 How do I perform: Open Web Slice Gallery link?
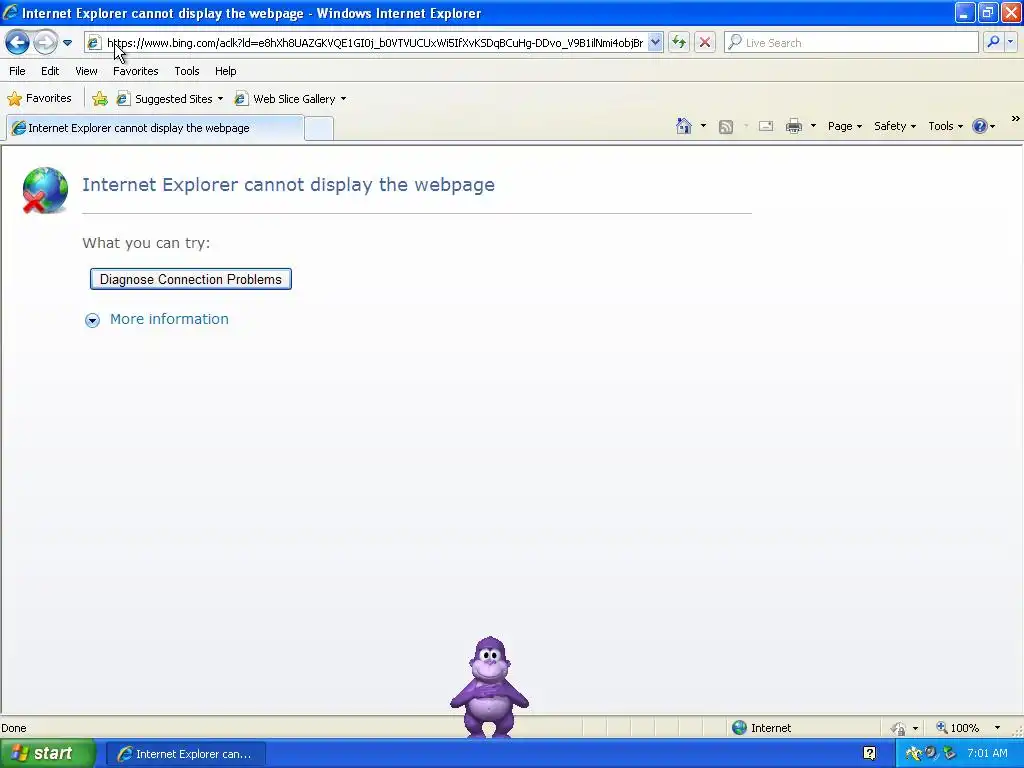point(294,99)
